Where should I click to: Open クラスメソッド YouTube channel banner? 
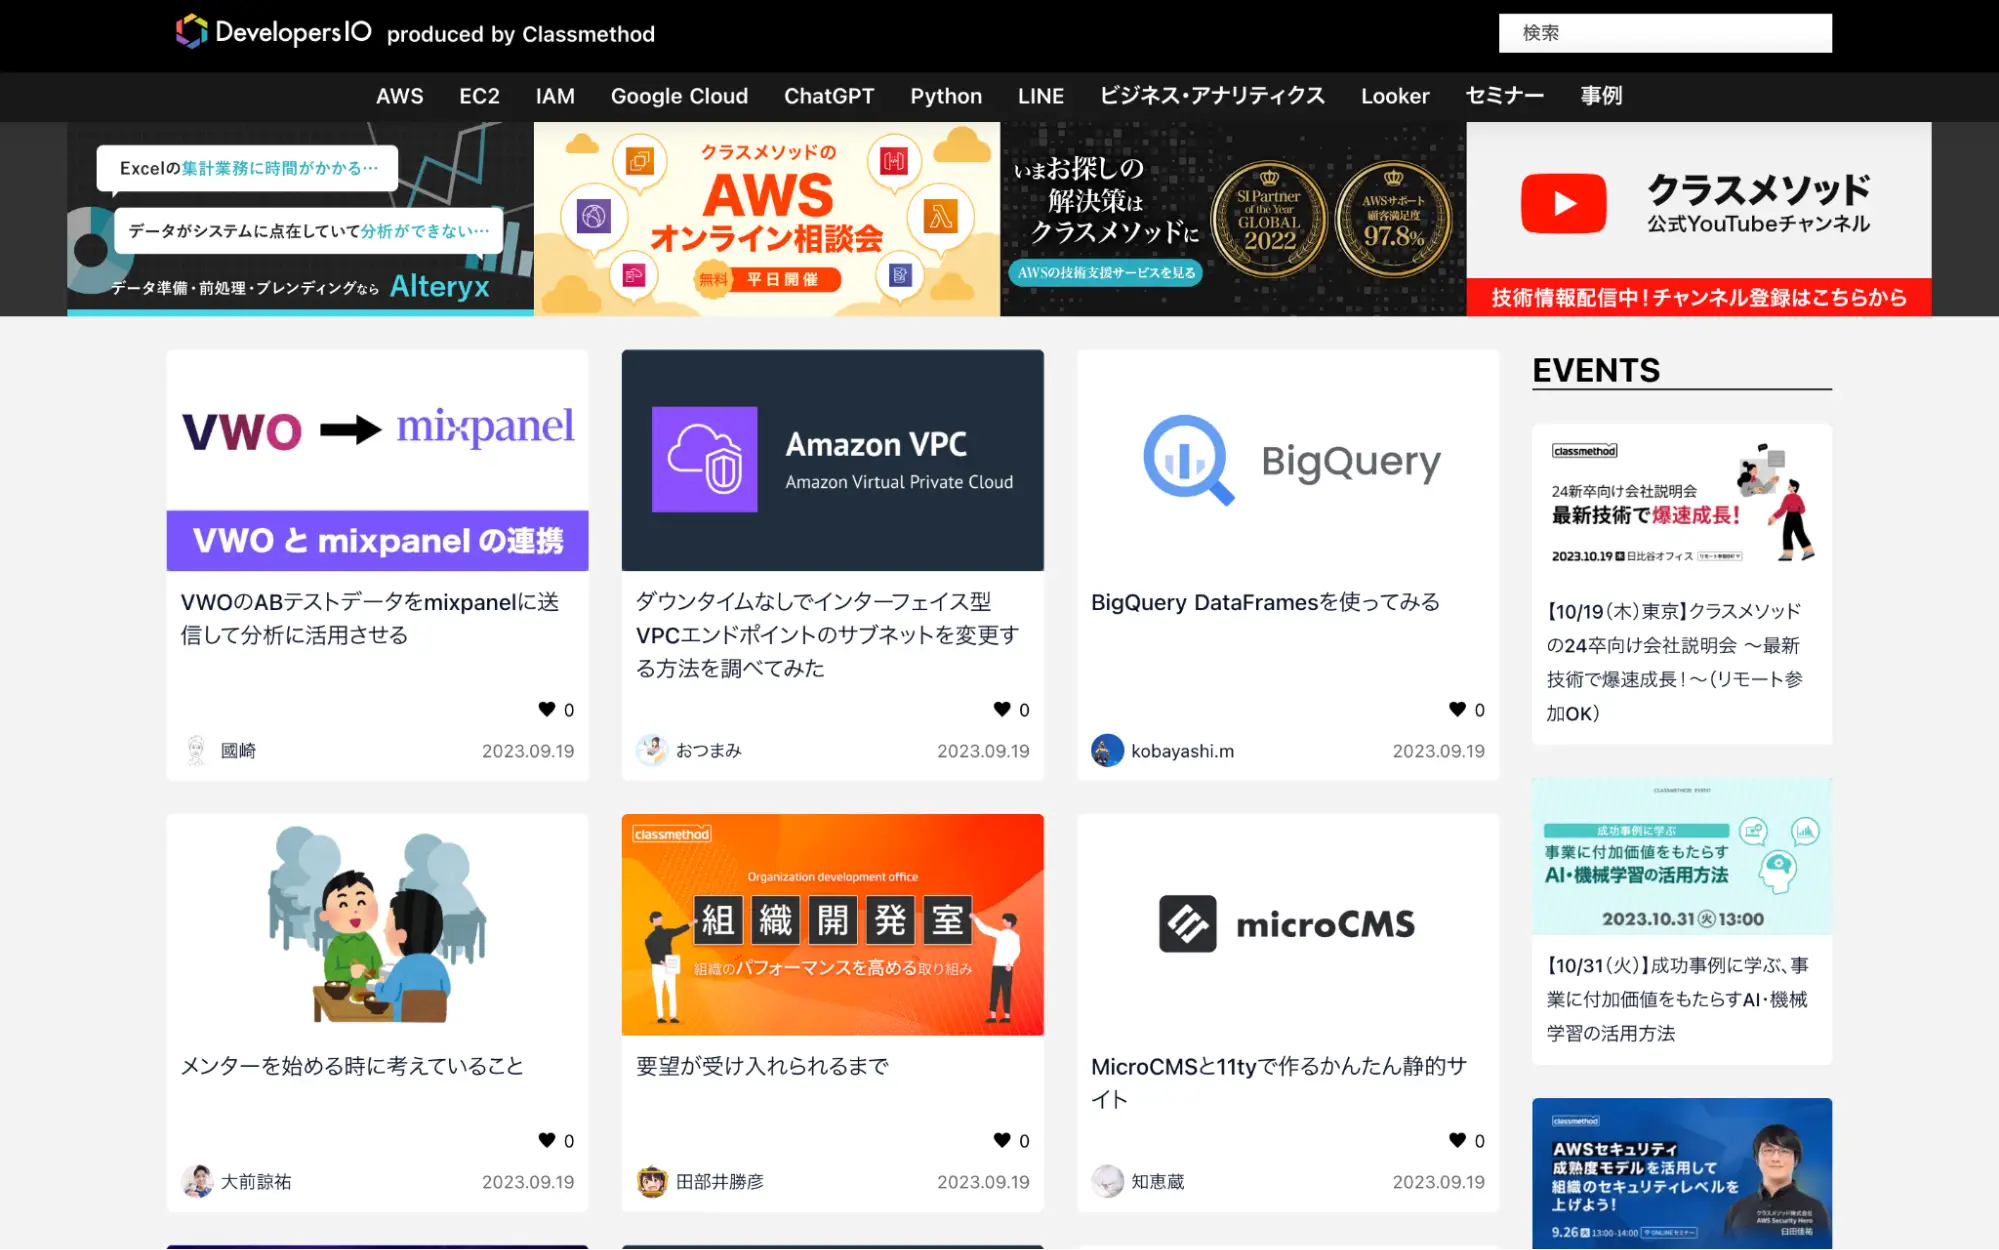coord(1699,219)
